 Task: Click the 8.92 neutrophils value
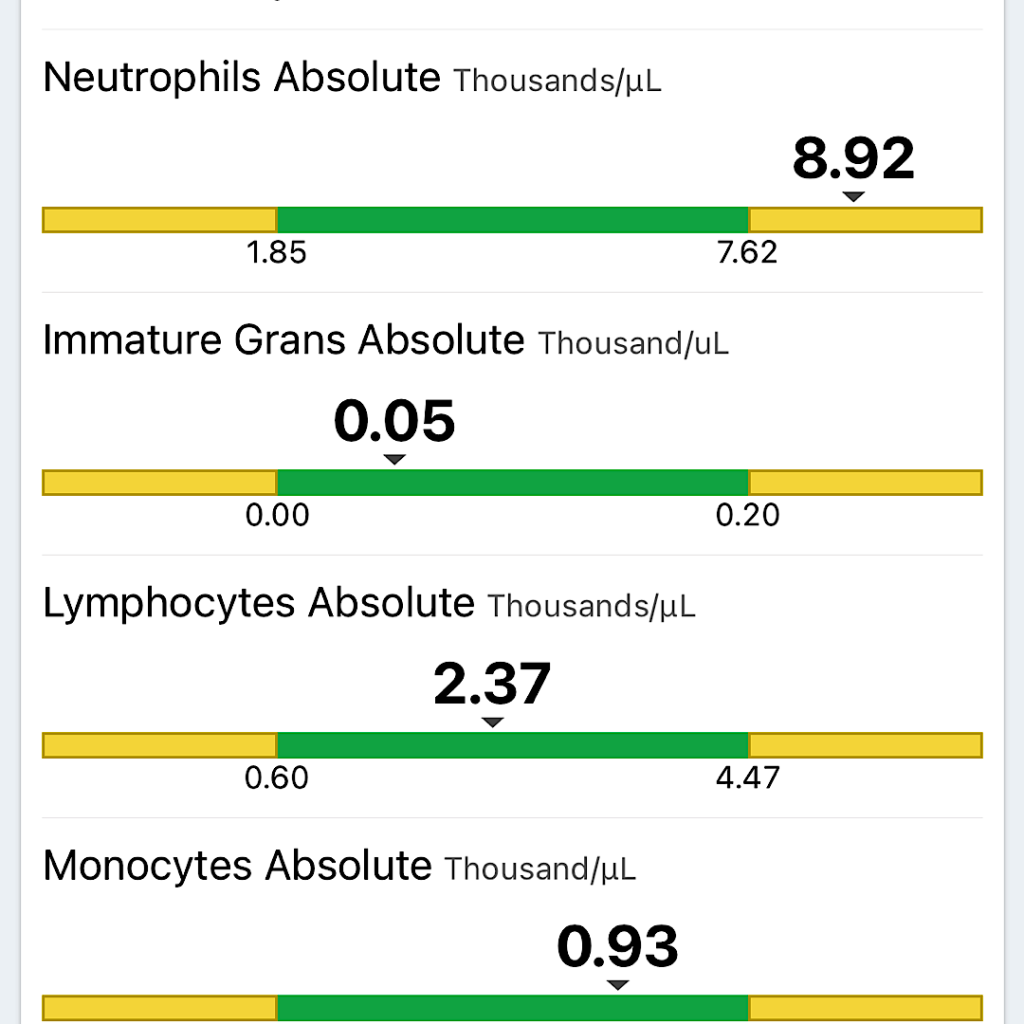[853, 158]
